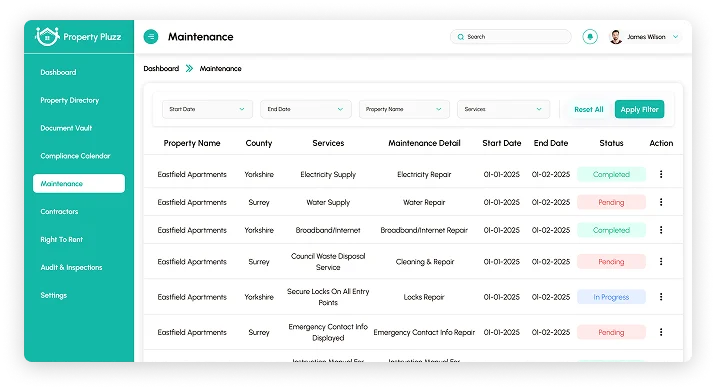Open actions menu for Secure Locks row
This screenshot has width=716, height=390.
[661, 296]
